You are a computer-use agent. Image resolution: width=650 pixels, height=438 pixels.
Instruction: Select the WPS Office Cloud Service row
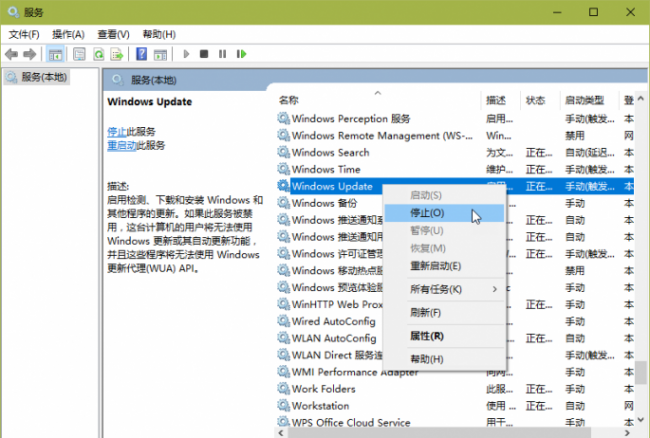coord(455,422)
